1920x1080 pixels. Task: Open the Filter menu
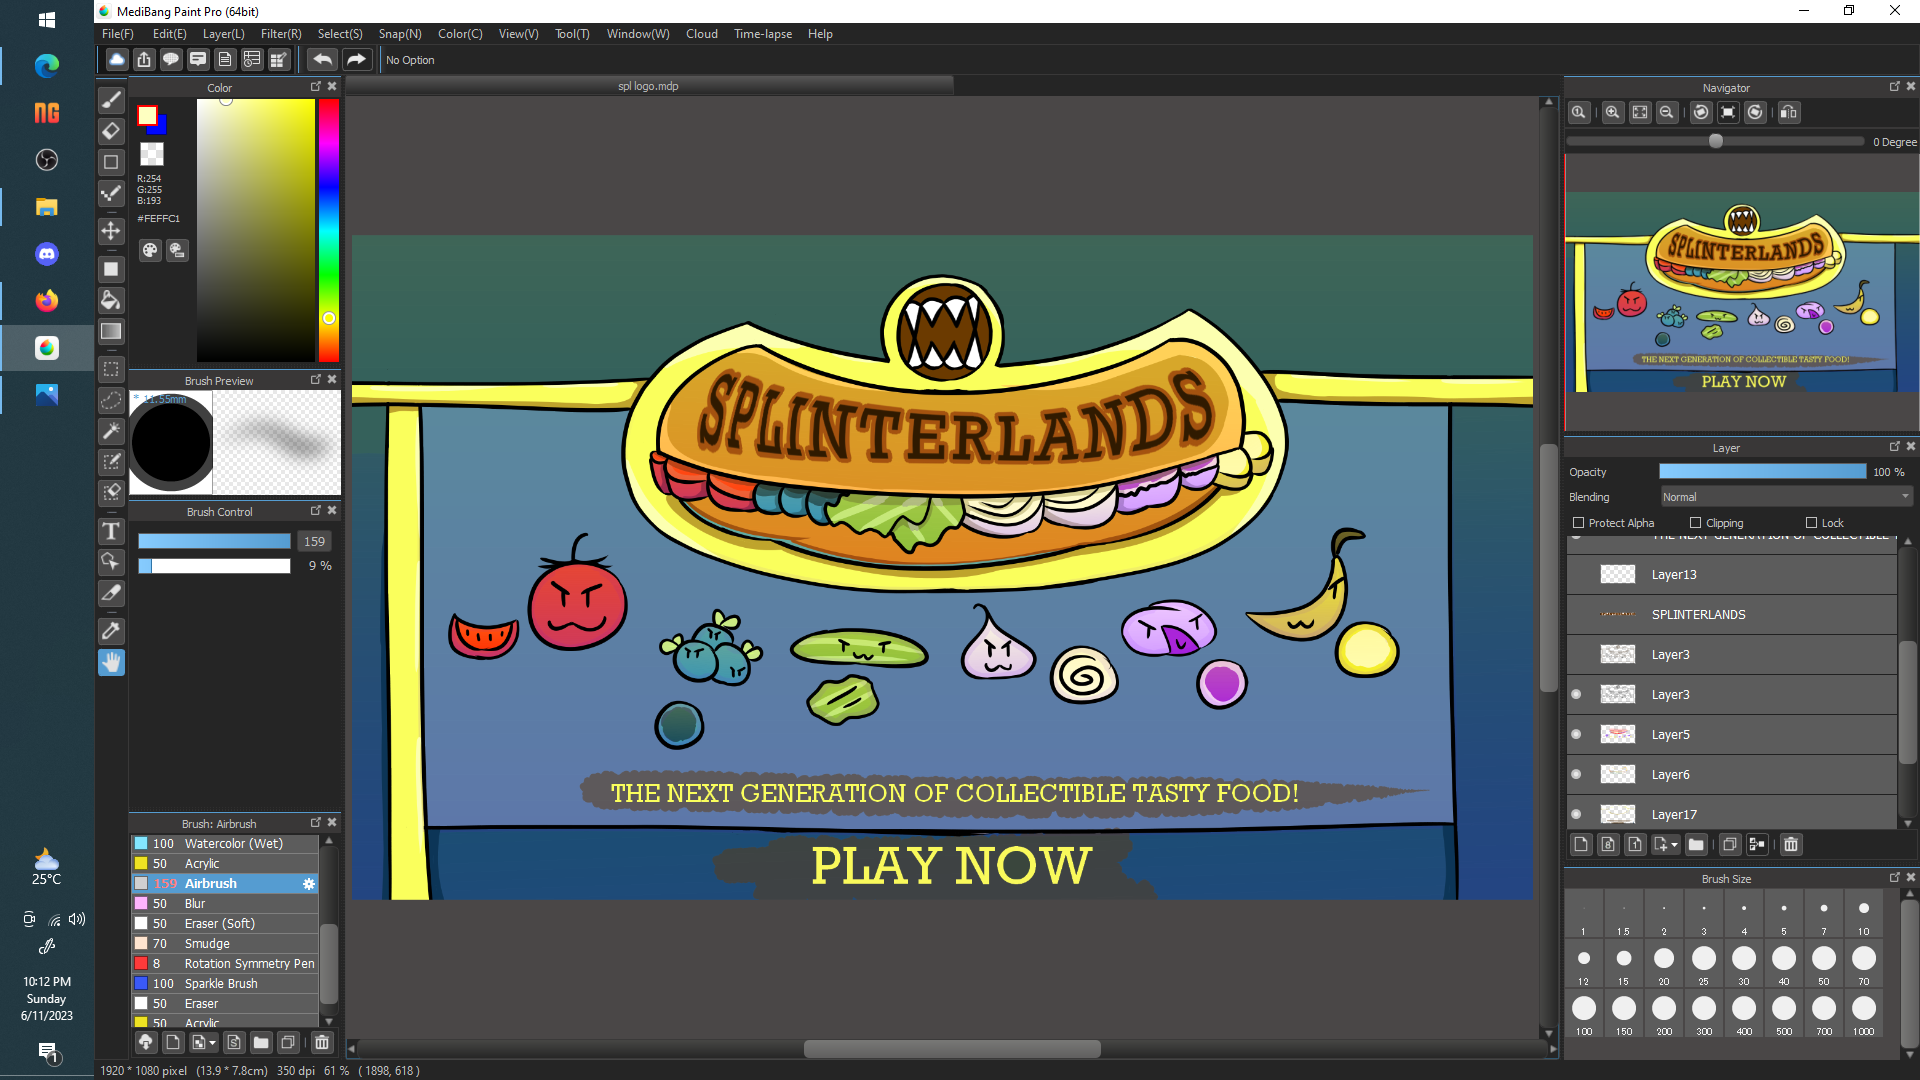click(x=281, y=34)
